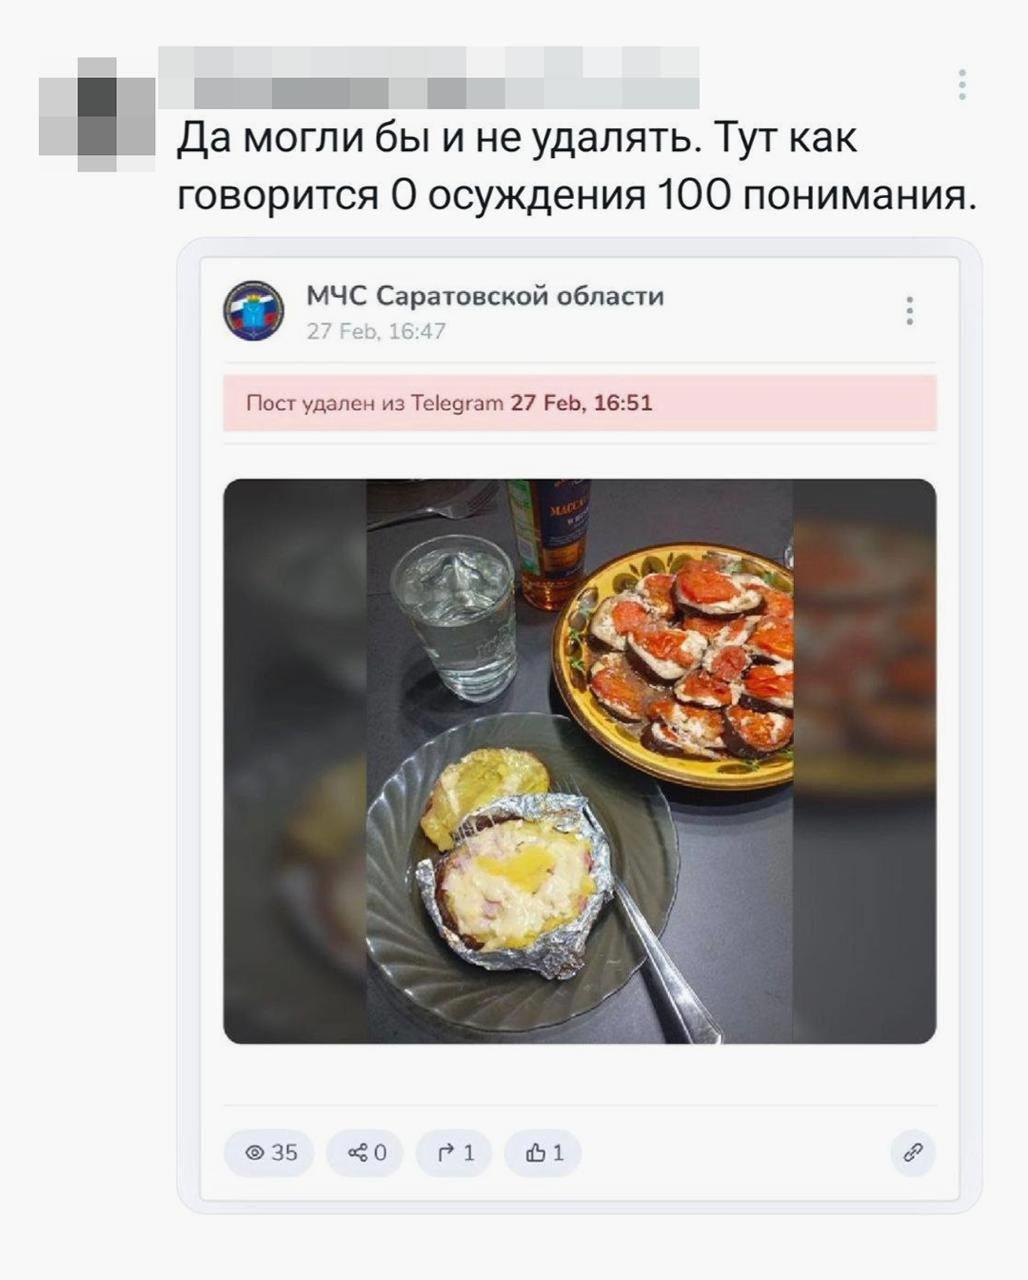Click the foil-wrapped baked potato in photo

pos(515,882)
